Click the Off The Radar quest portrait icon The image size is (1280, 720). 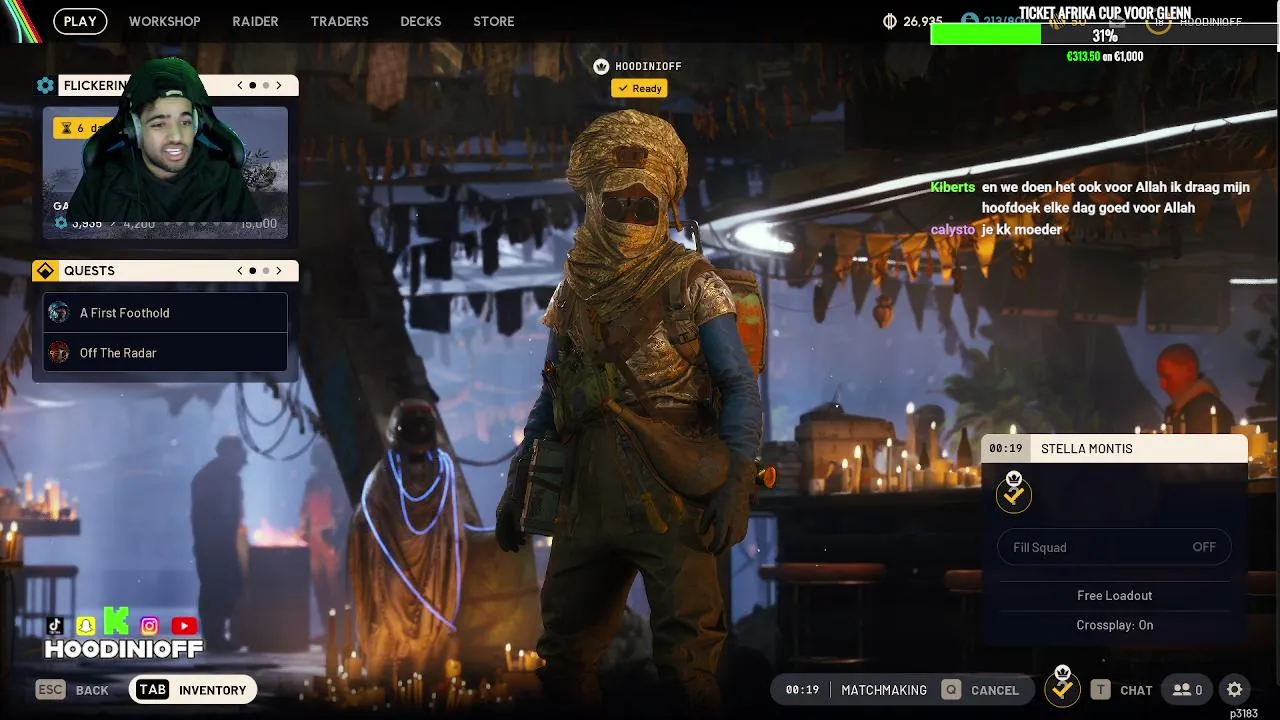coord(59,353)
